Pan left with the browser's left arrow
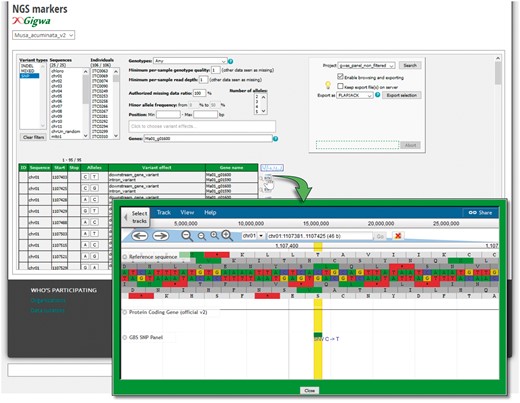The width and height of the screenshot is (520, 403). click(x=140, y=236)
